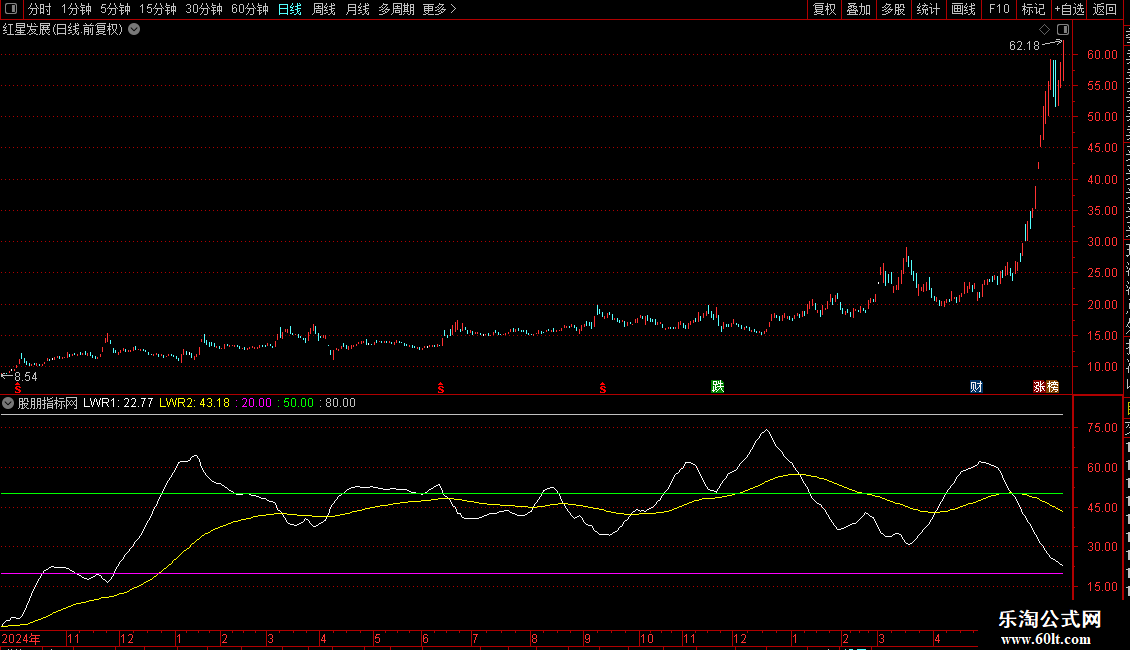
Task: Click the 红星发展(日线.前复权) title text
Action: [x=63, y=30]
